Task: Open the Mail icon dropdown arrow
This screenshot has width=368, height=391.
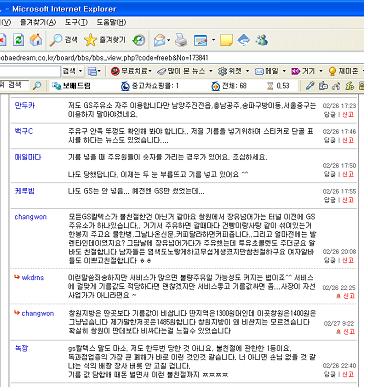Action: 168,41
